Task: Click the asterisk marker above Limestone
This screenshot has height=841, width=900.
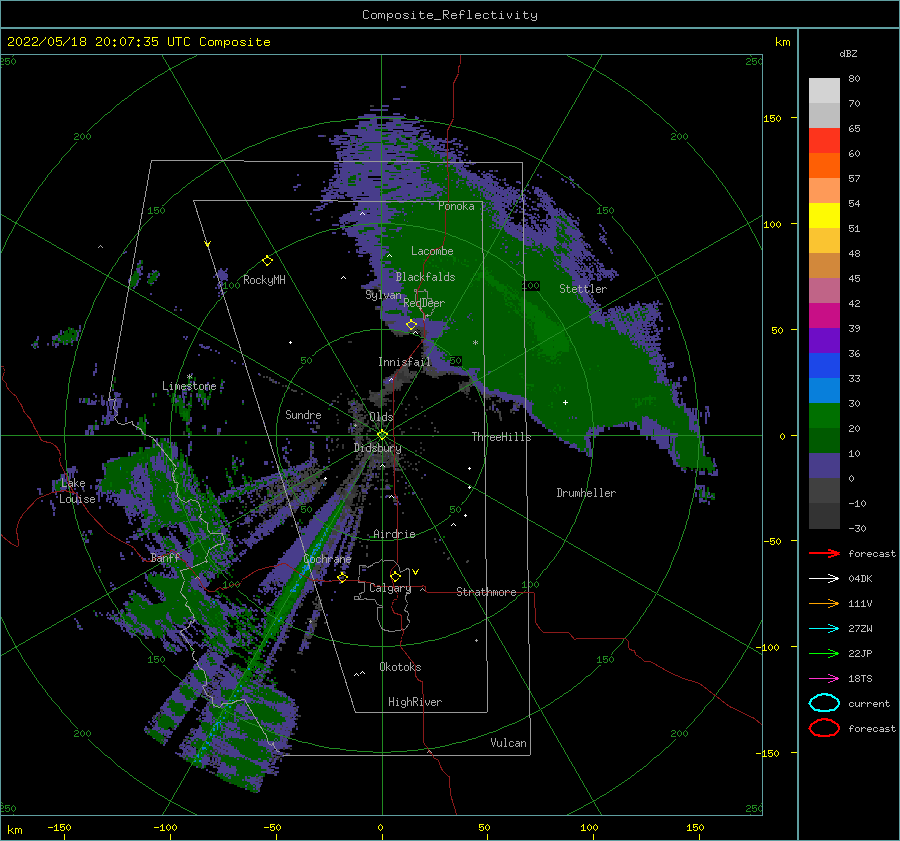Action: pyautogui.click(x=189, y=377)
